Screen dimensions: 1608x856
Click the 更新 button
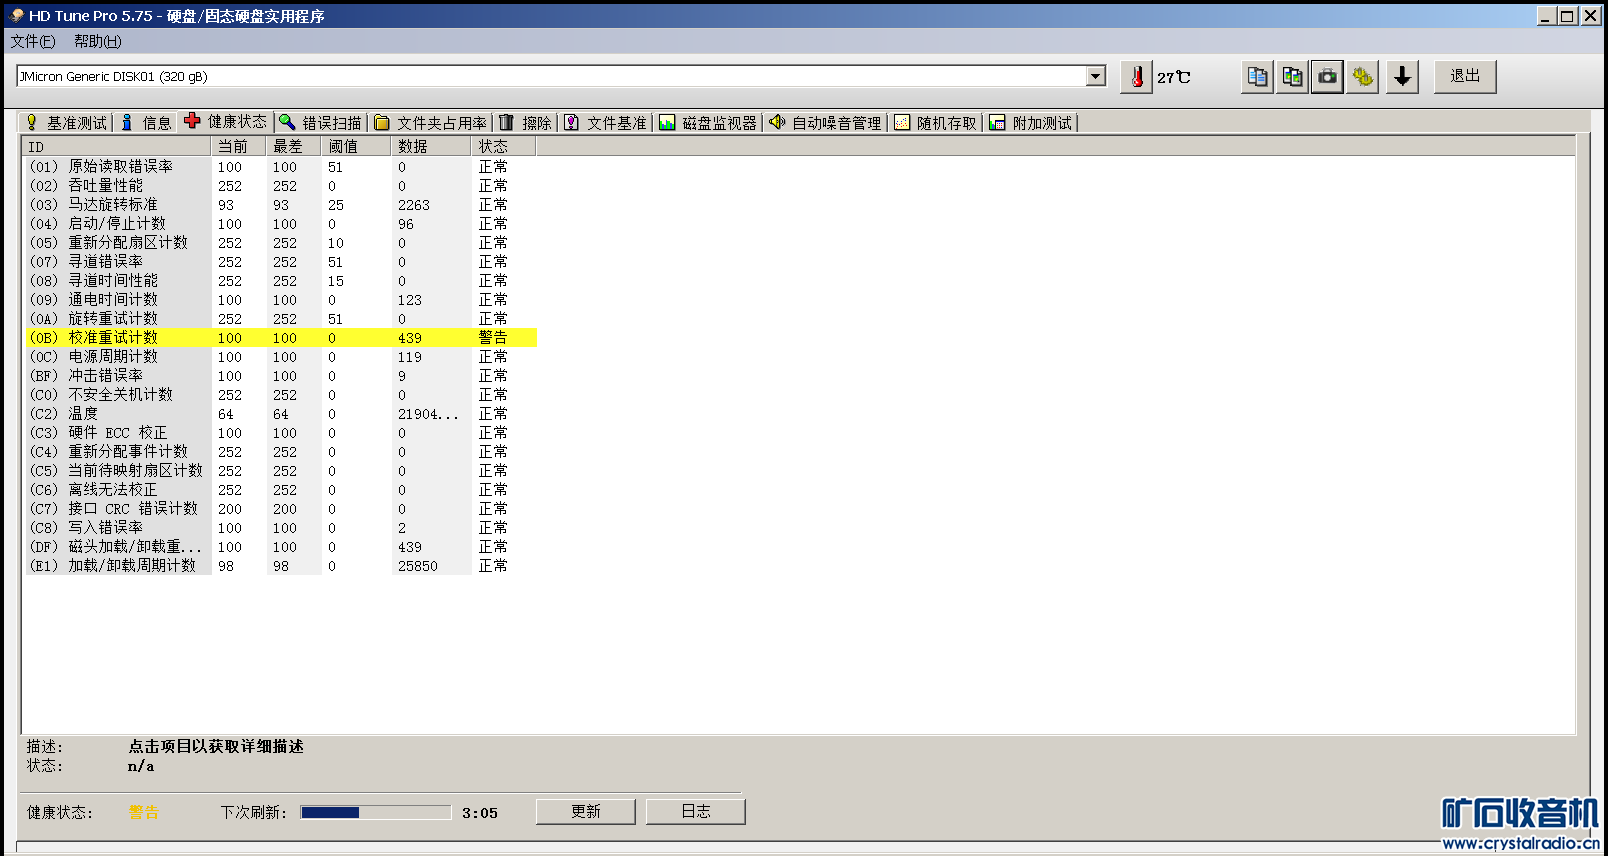(x=586, y=812)
